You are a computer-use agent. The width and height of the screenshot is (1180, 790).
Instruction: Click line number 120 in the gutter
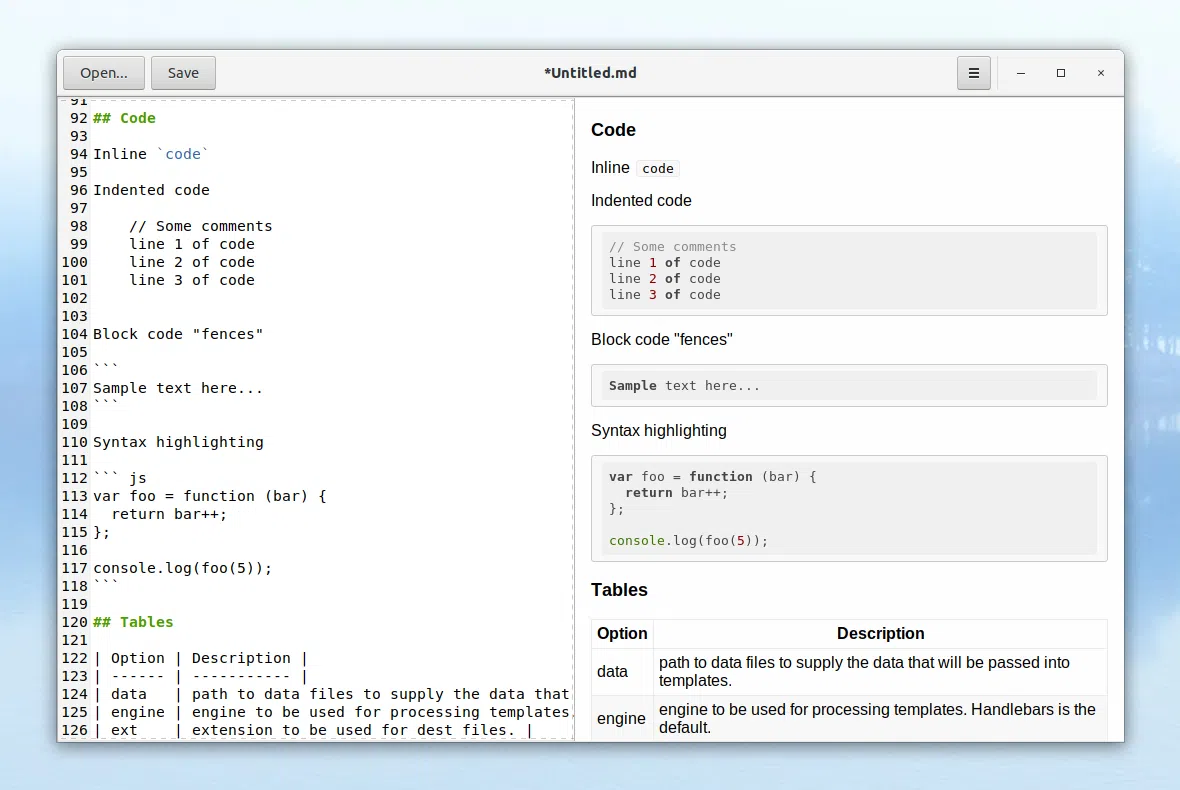[x=75, y=622]
